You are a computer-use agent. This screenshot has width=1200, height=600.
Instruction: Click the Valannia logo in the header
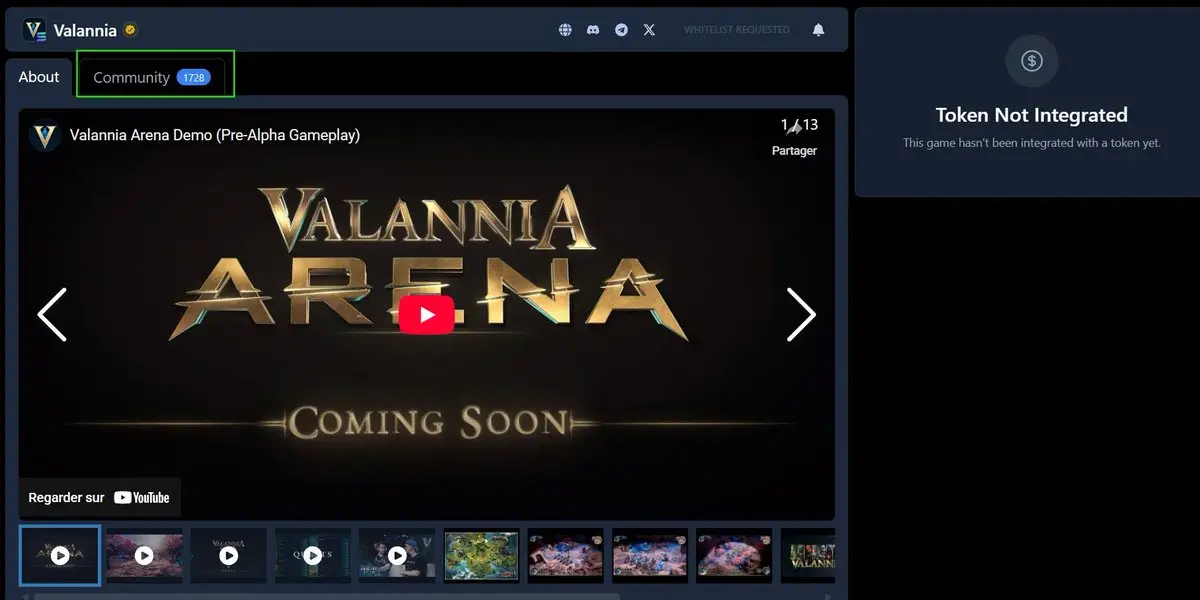coord(35,30)
